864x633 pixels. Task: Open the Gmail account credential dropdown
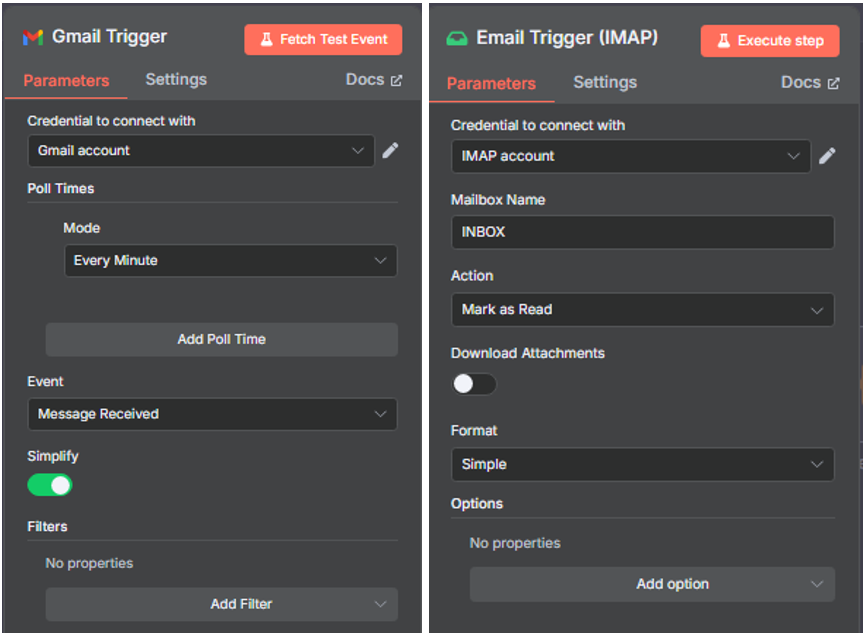[201, 150]
